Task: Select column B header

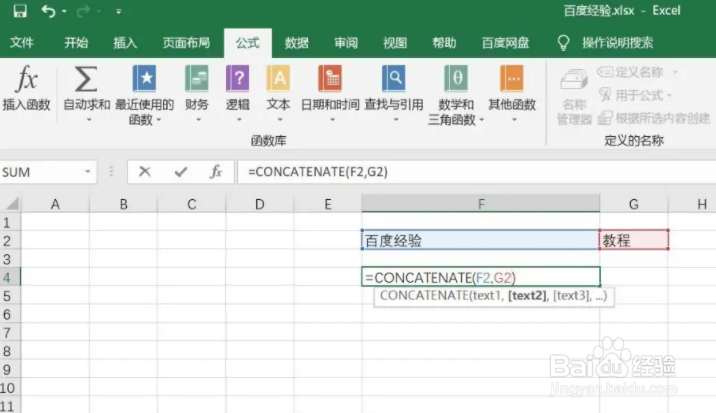Action: pyautogui.click(x=123, y=204)
